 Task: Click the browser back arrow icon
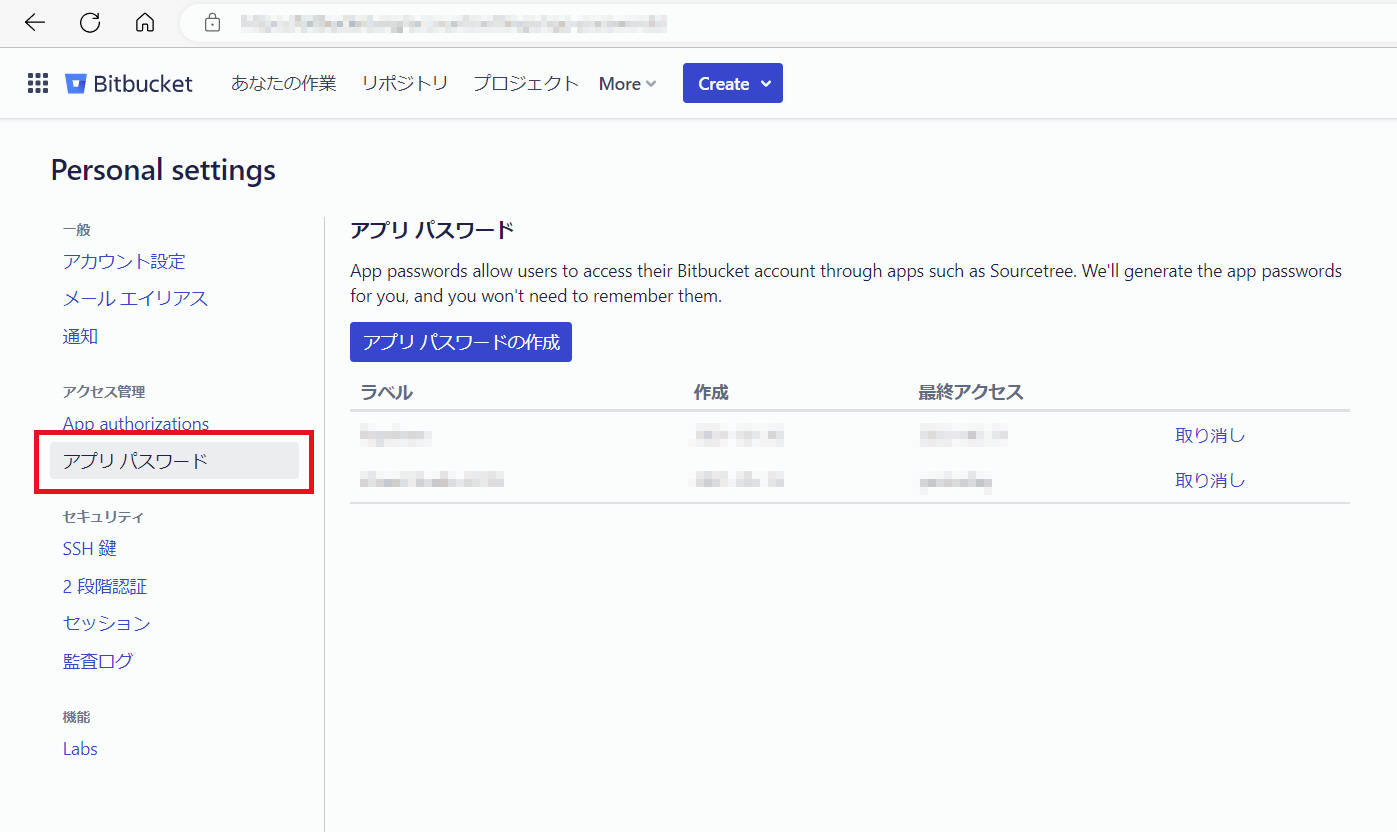(x=34, y=22)
